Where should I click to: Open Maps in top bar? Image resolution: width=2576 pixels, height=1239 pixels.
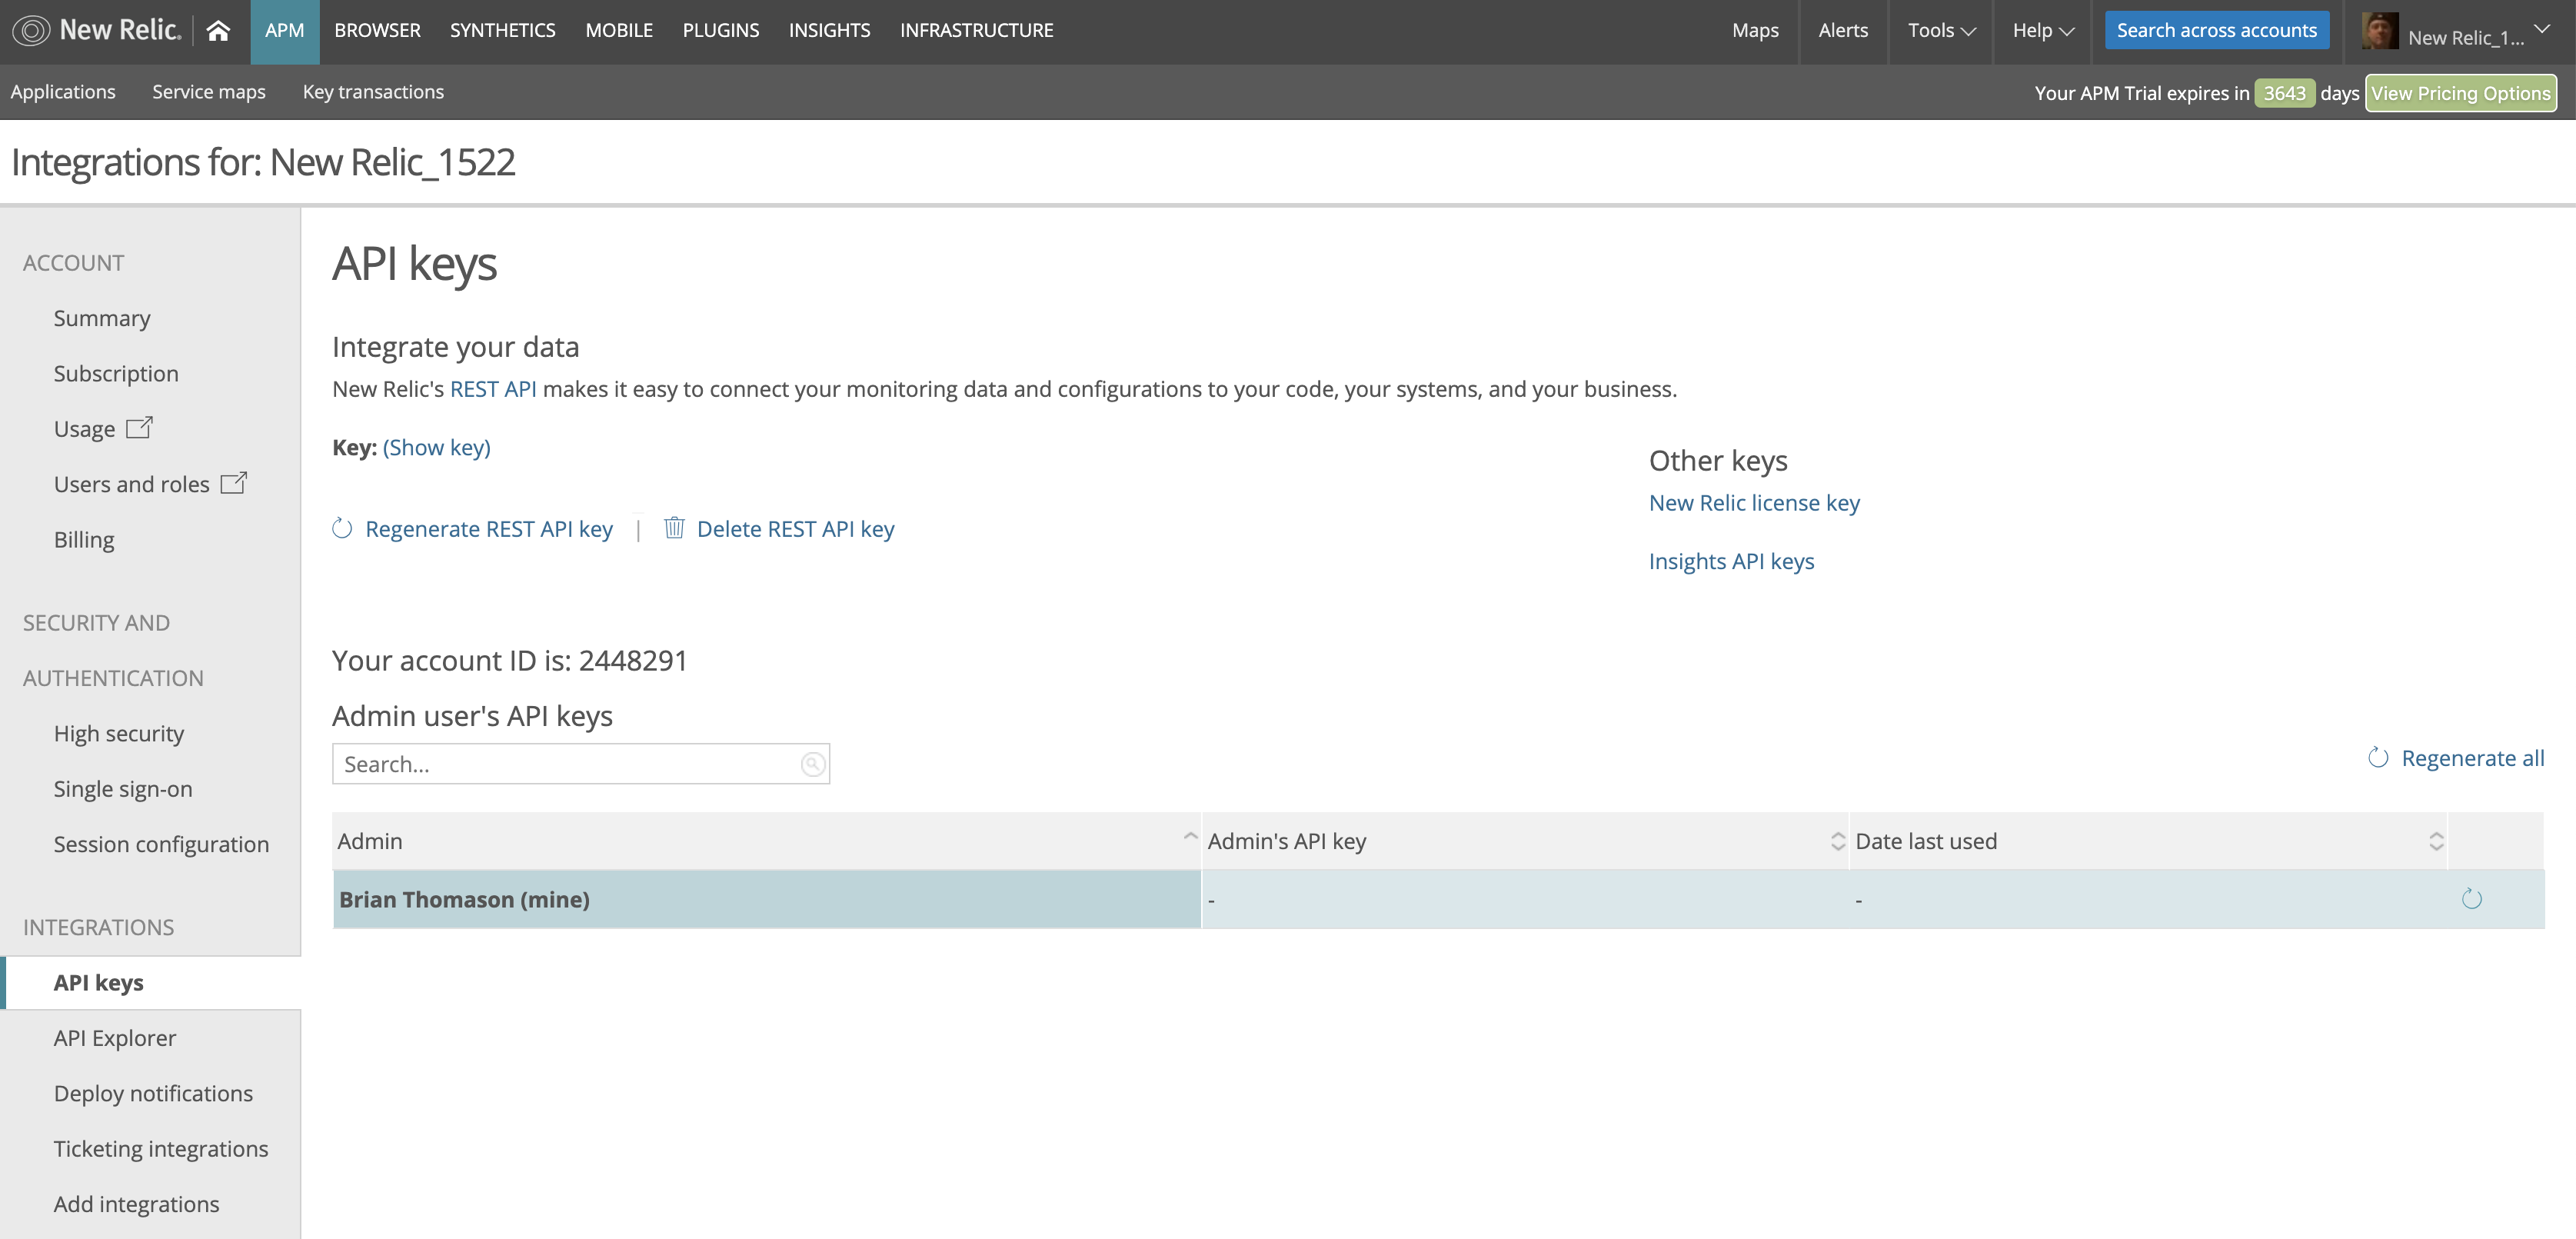click(1755, 31)
